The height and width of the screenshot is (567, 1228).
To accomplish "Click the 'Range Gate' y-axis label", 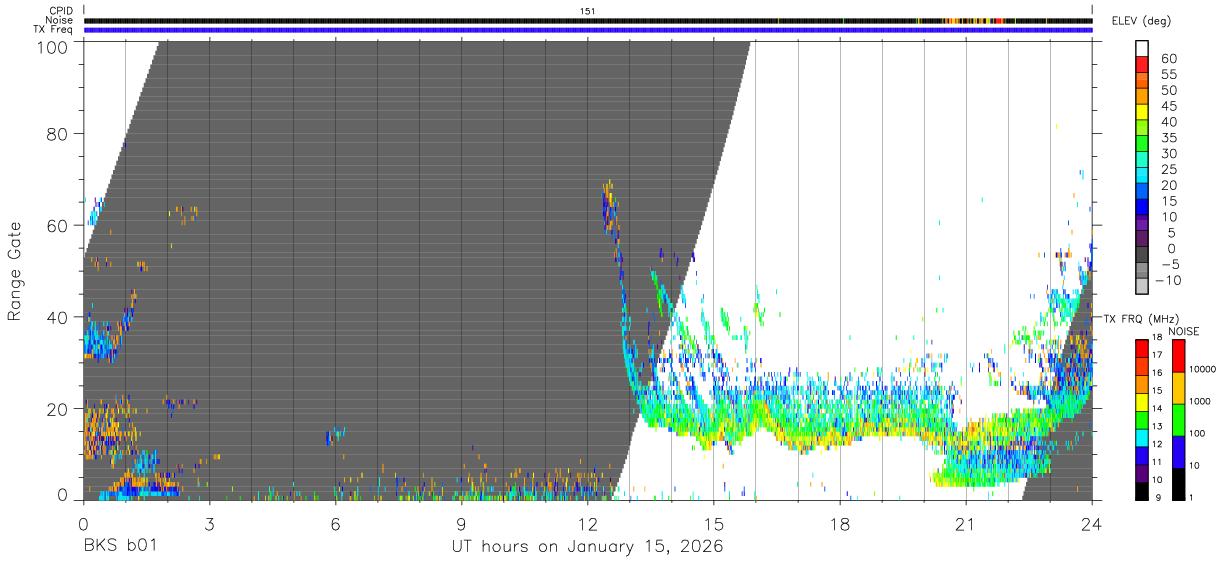I will coord(15,271).
